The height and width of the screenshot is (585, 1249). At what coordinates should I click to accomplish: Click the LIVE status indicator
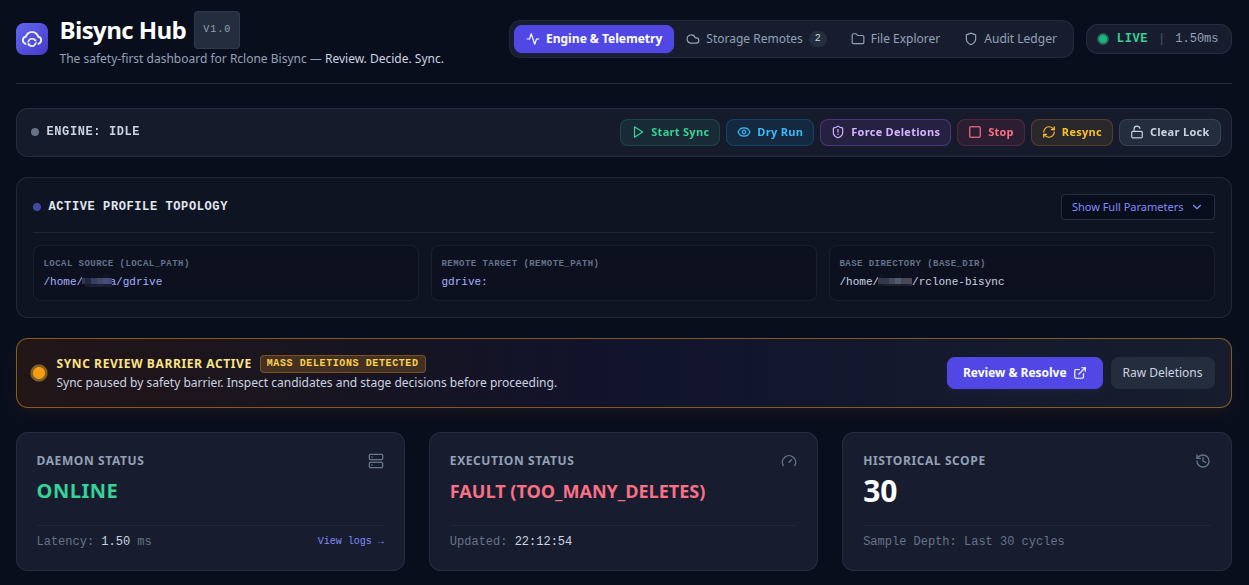[x=1158, y=39]
